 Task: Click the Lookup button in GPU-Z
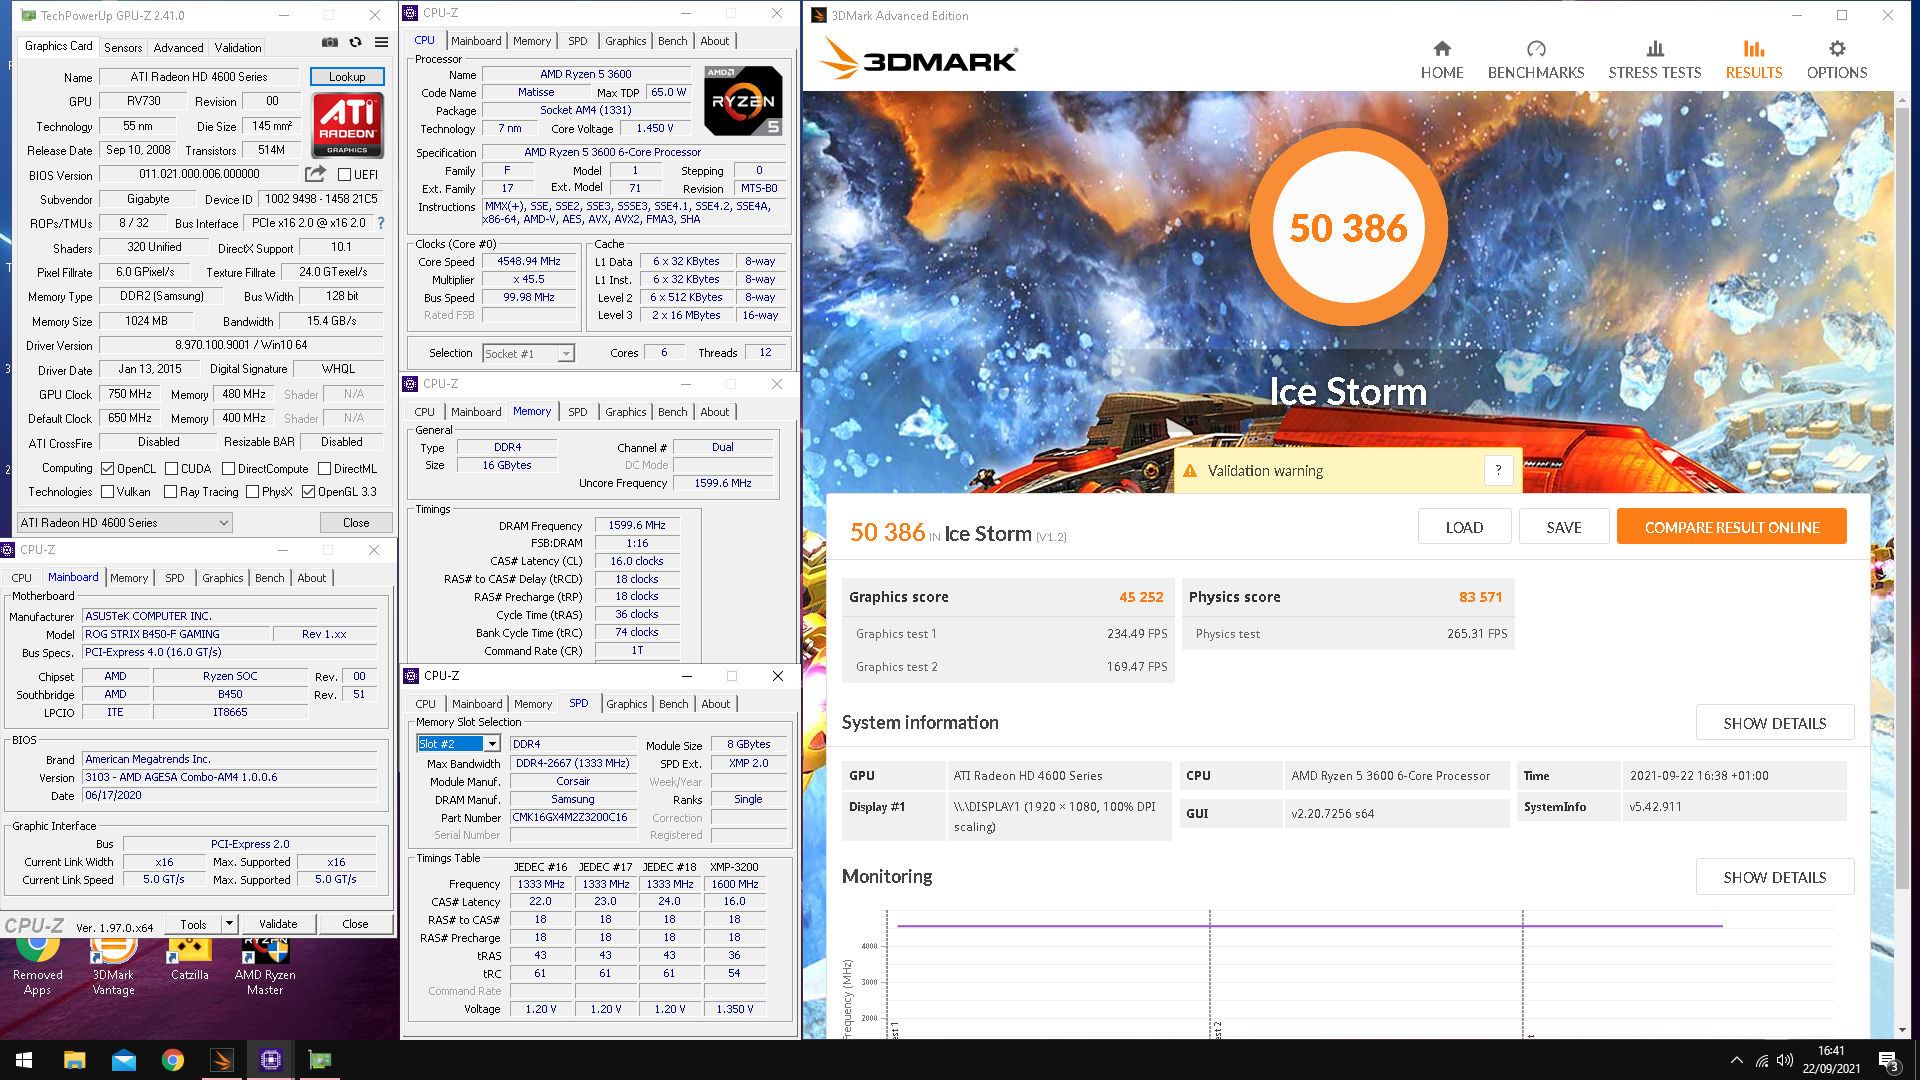pyautogui.click(x=346, y=76)
